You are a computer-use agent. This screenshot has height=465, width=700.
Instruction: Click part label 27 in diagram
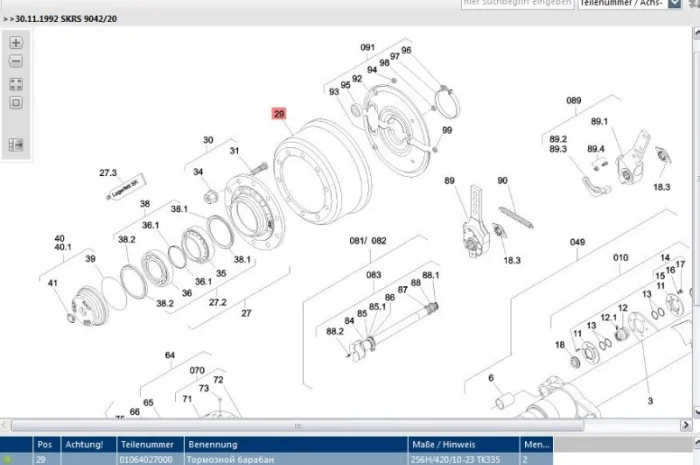pyautogui.click(x=245, y=313)
